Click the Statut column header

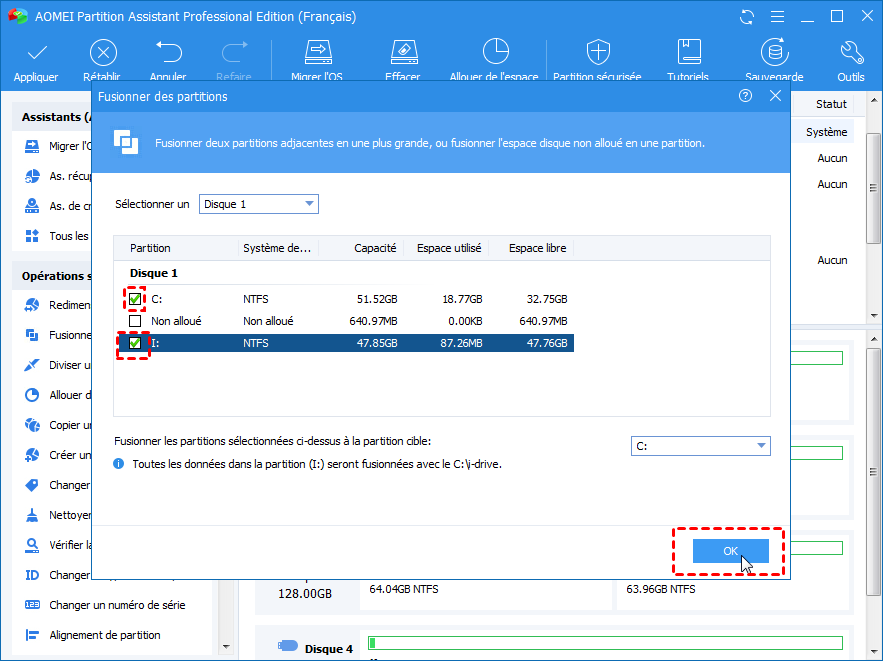[831, 104]
